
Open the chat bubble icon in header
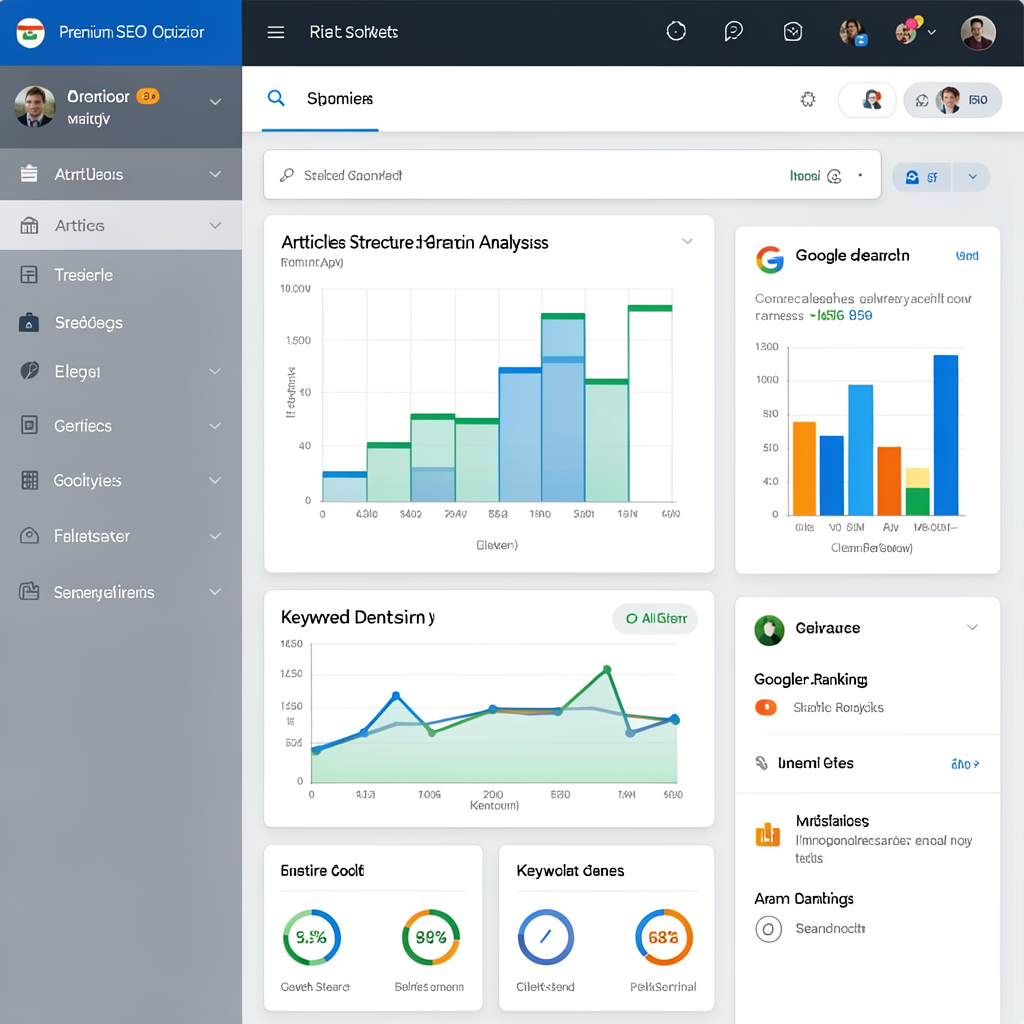[x=733, y=31]
